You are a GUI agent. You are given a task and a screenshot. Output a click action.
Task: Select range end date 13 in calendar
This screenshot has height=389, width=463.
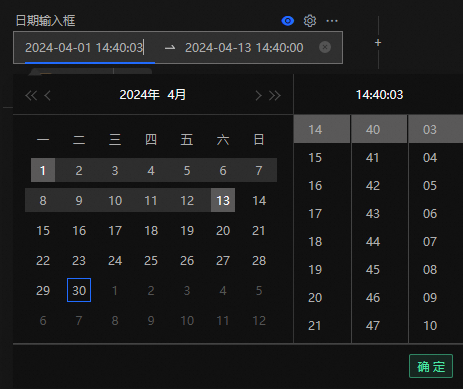(x=223, y=200)
